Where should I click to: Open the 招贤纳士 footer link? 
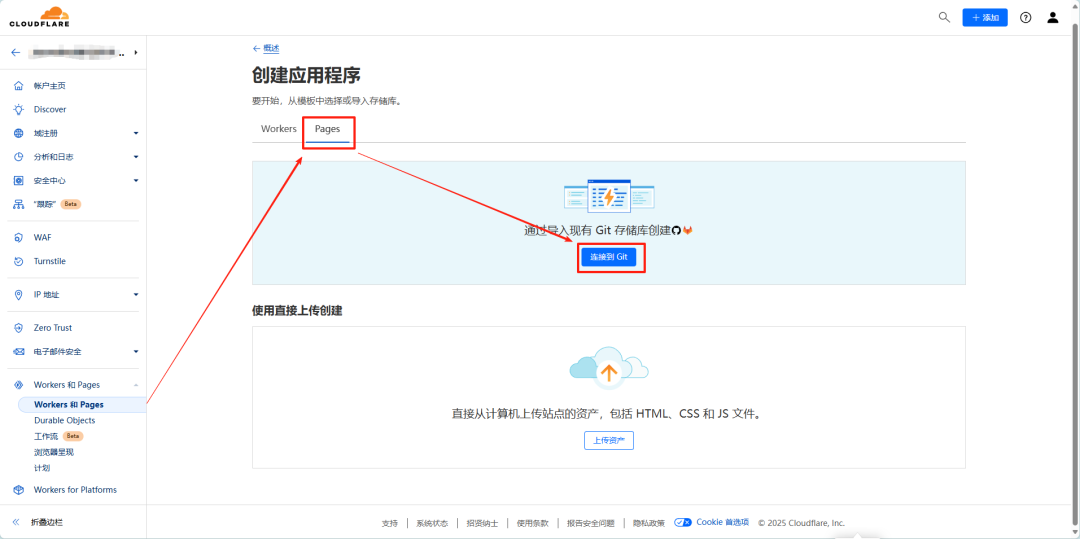click(x=482, y=523)
